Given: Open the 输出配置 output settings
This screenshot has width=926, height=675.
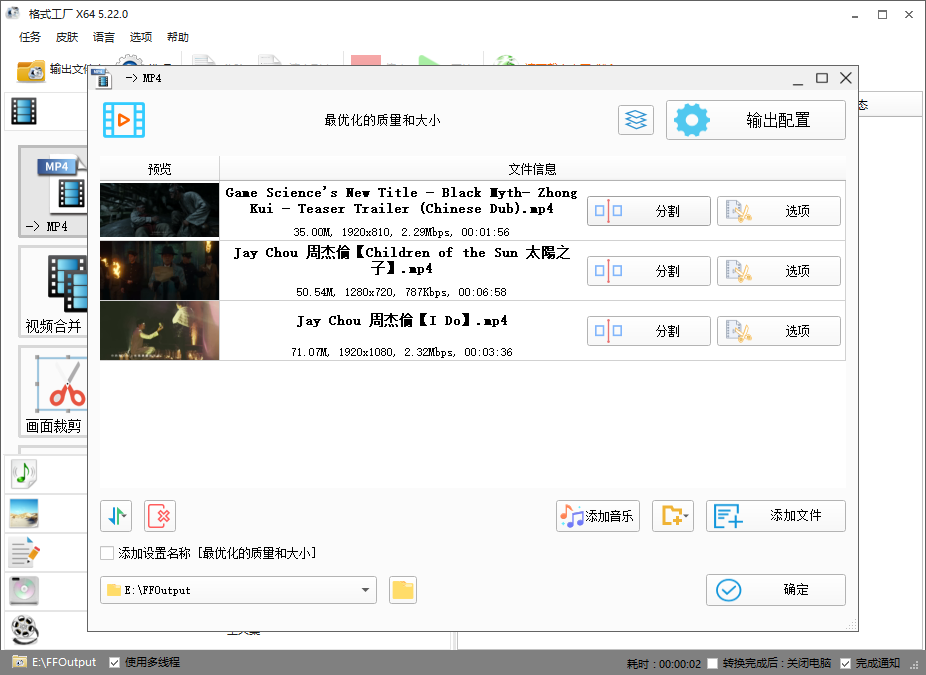Looking at the screenshot, I should (x=755, y=120).
